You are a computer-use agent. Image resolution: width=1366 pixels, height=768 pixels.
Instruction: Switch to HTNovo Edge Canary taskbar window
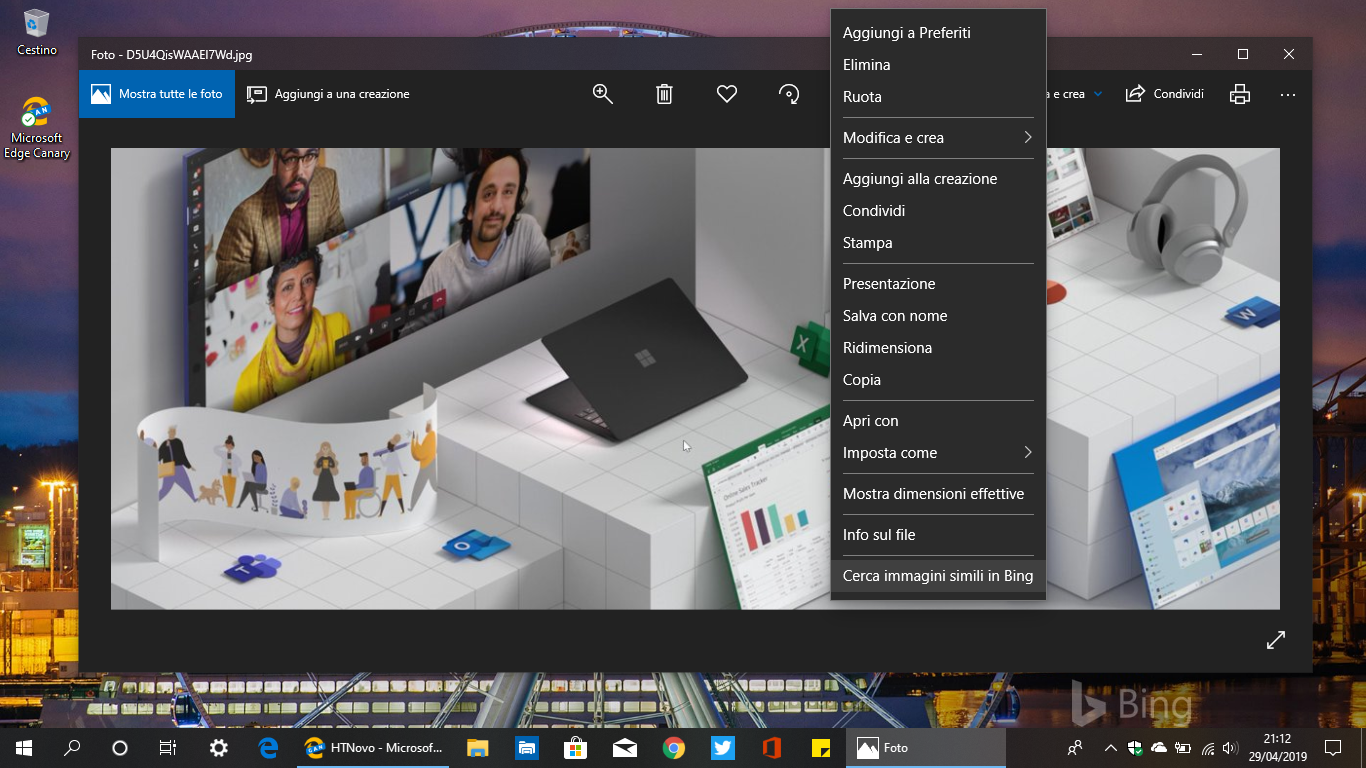click(x=373, y=748)
